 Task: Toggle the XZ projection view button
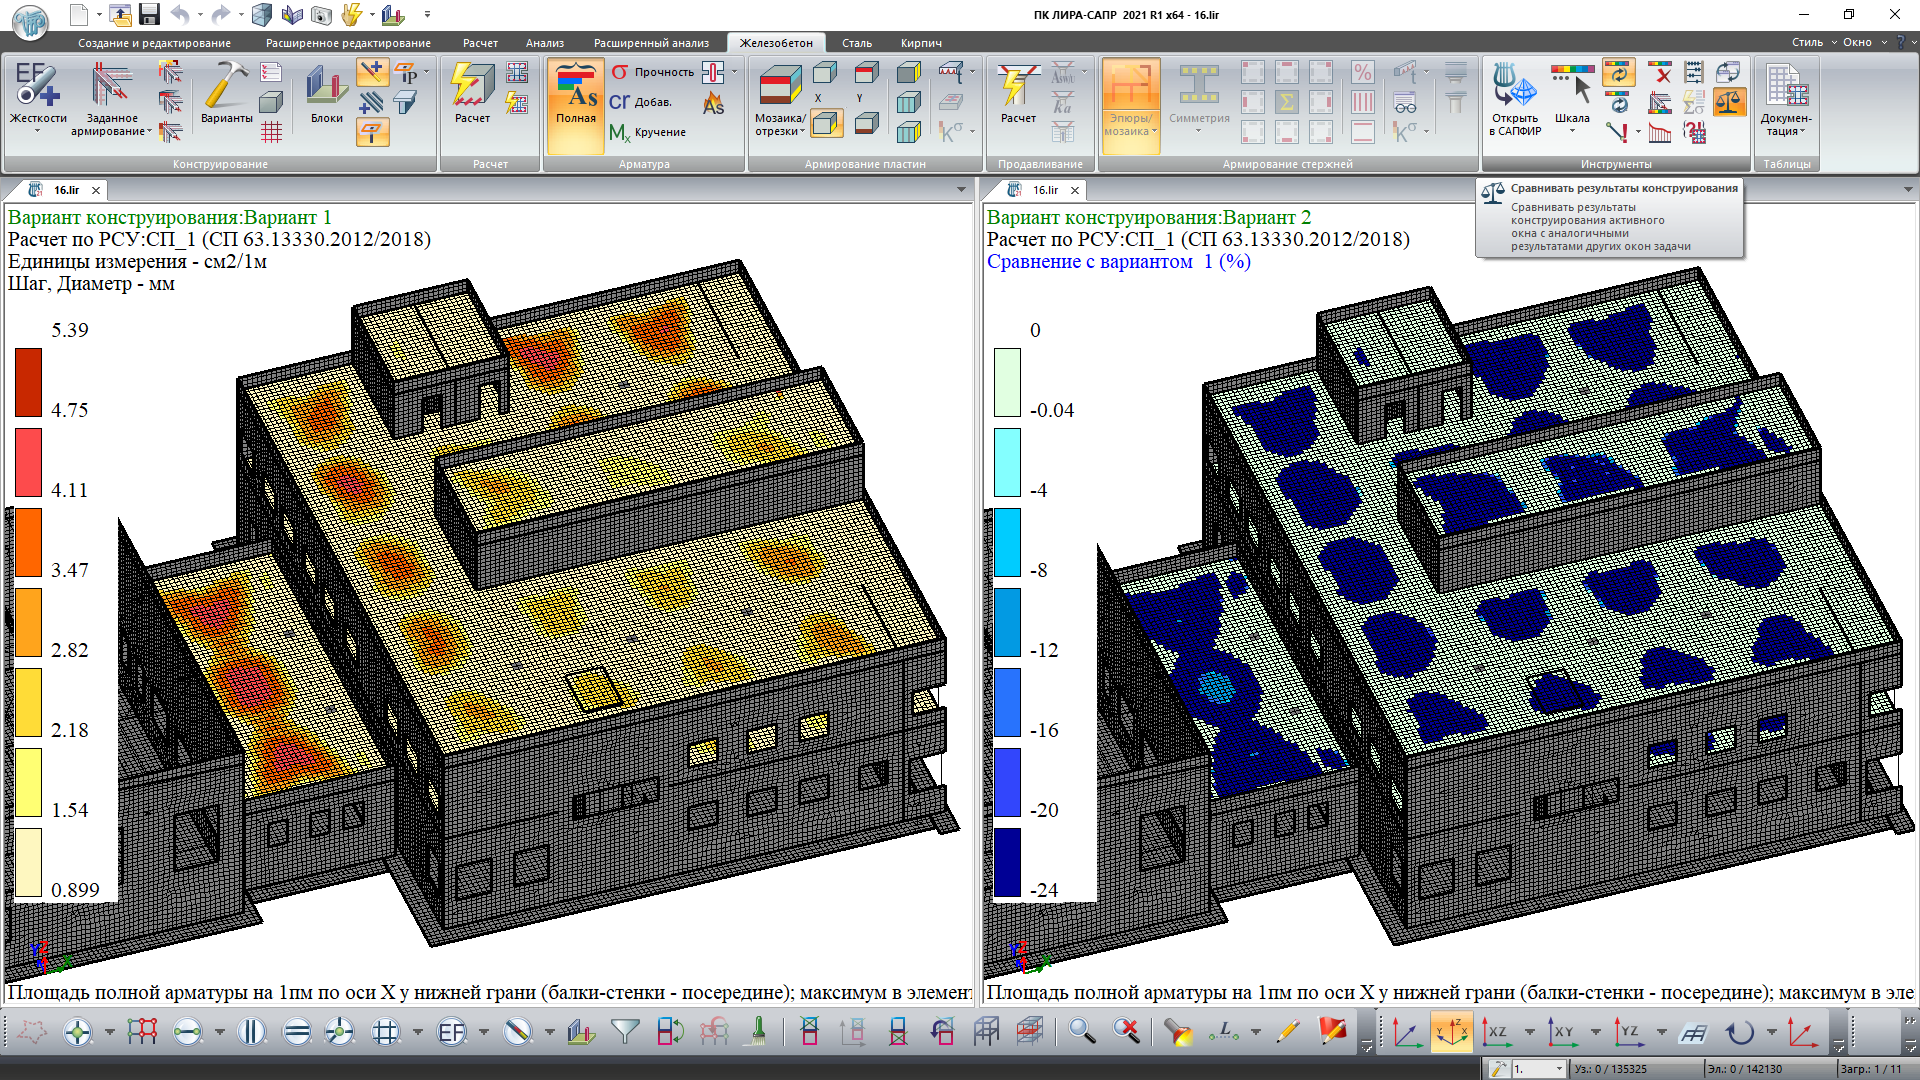(1497, 1032)
